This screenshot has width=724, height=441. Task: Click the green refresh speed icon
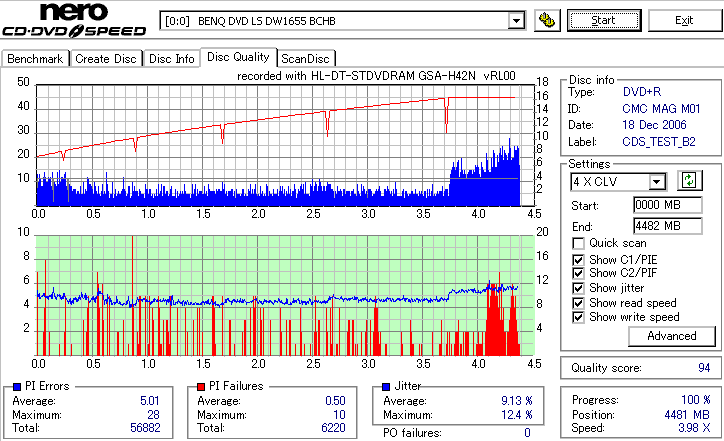pos(689,180)
